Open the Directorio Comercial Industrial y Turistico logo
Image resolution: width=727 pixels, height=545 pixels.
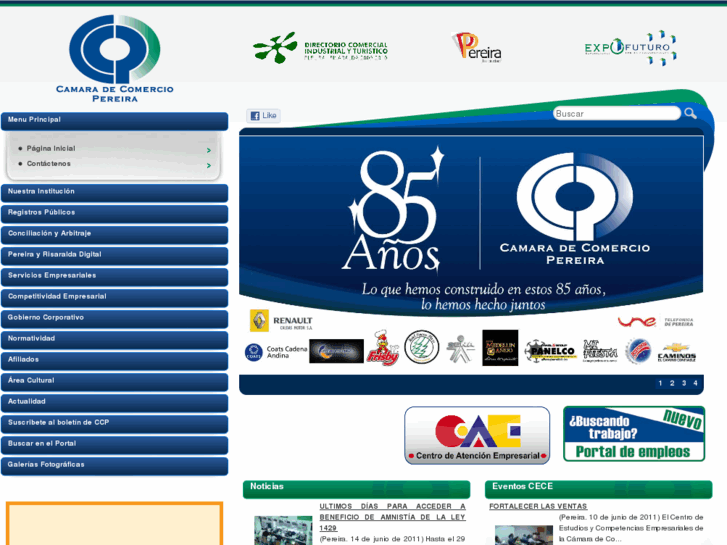pyautogui.click(x=320, y=48)
